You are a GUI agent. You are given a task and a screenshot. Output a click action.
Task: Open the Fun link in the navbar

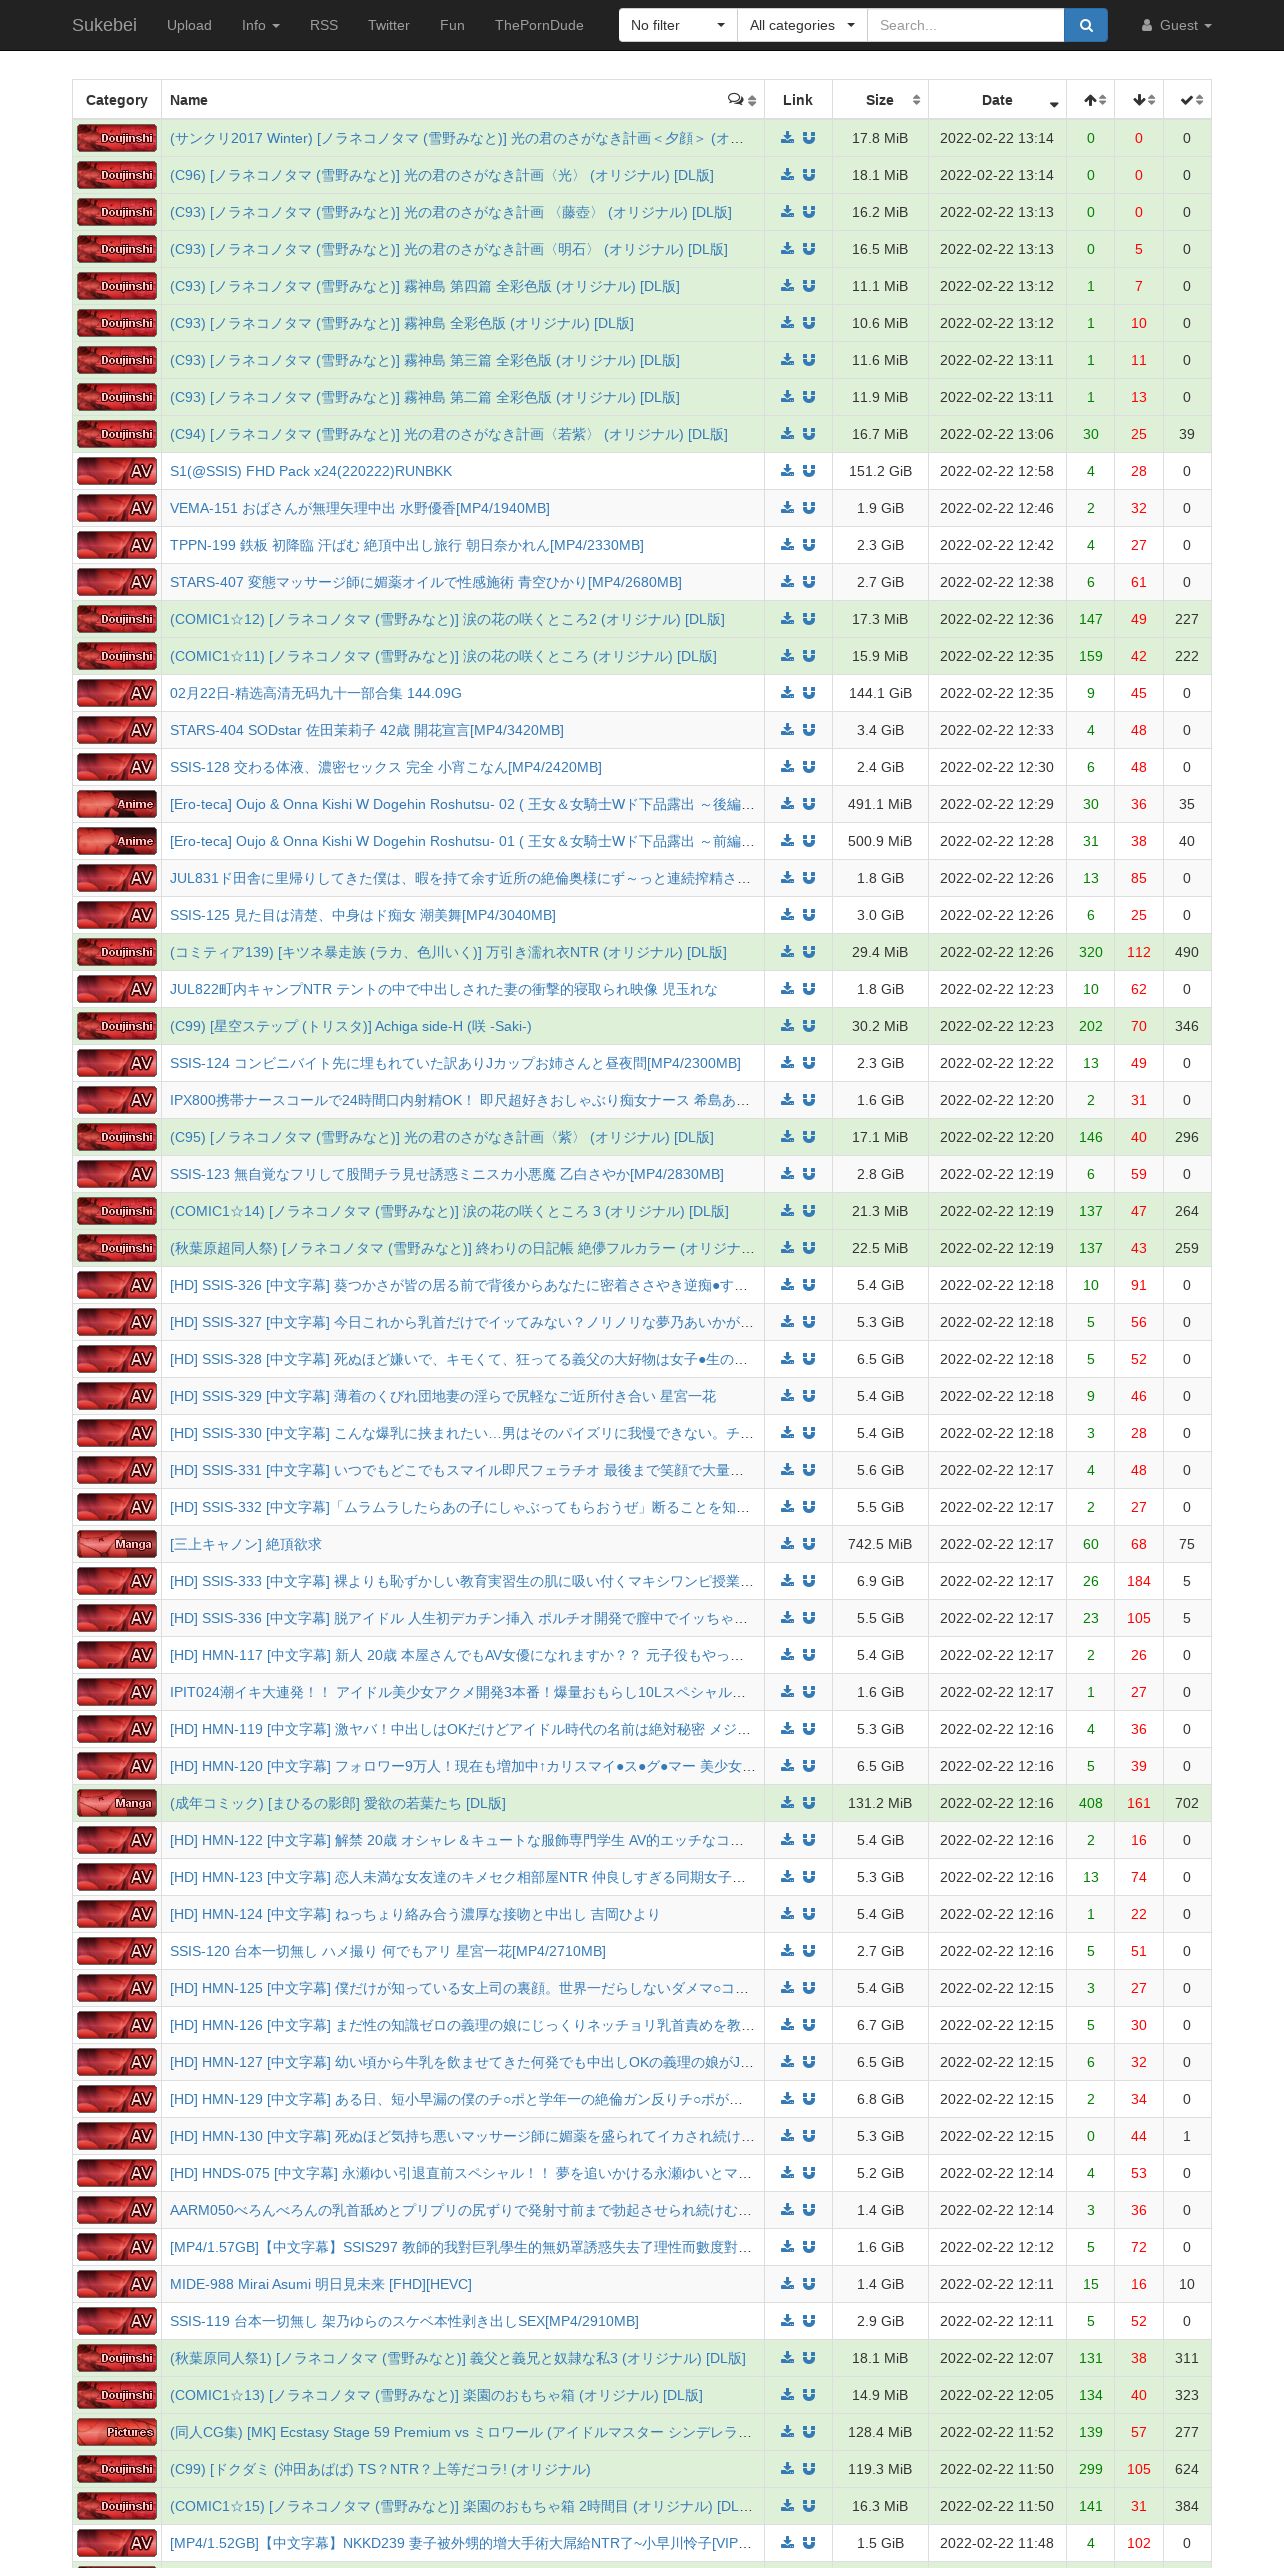pyautogui.click(x=452, y=25)
